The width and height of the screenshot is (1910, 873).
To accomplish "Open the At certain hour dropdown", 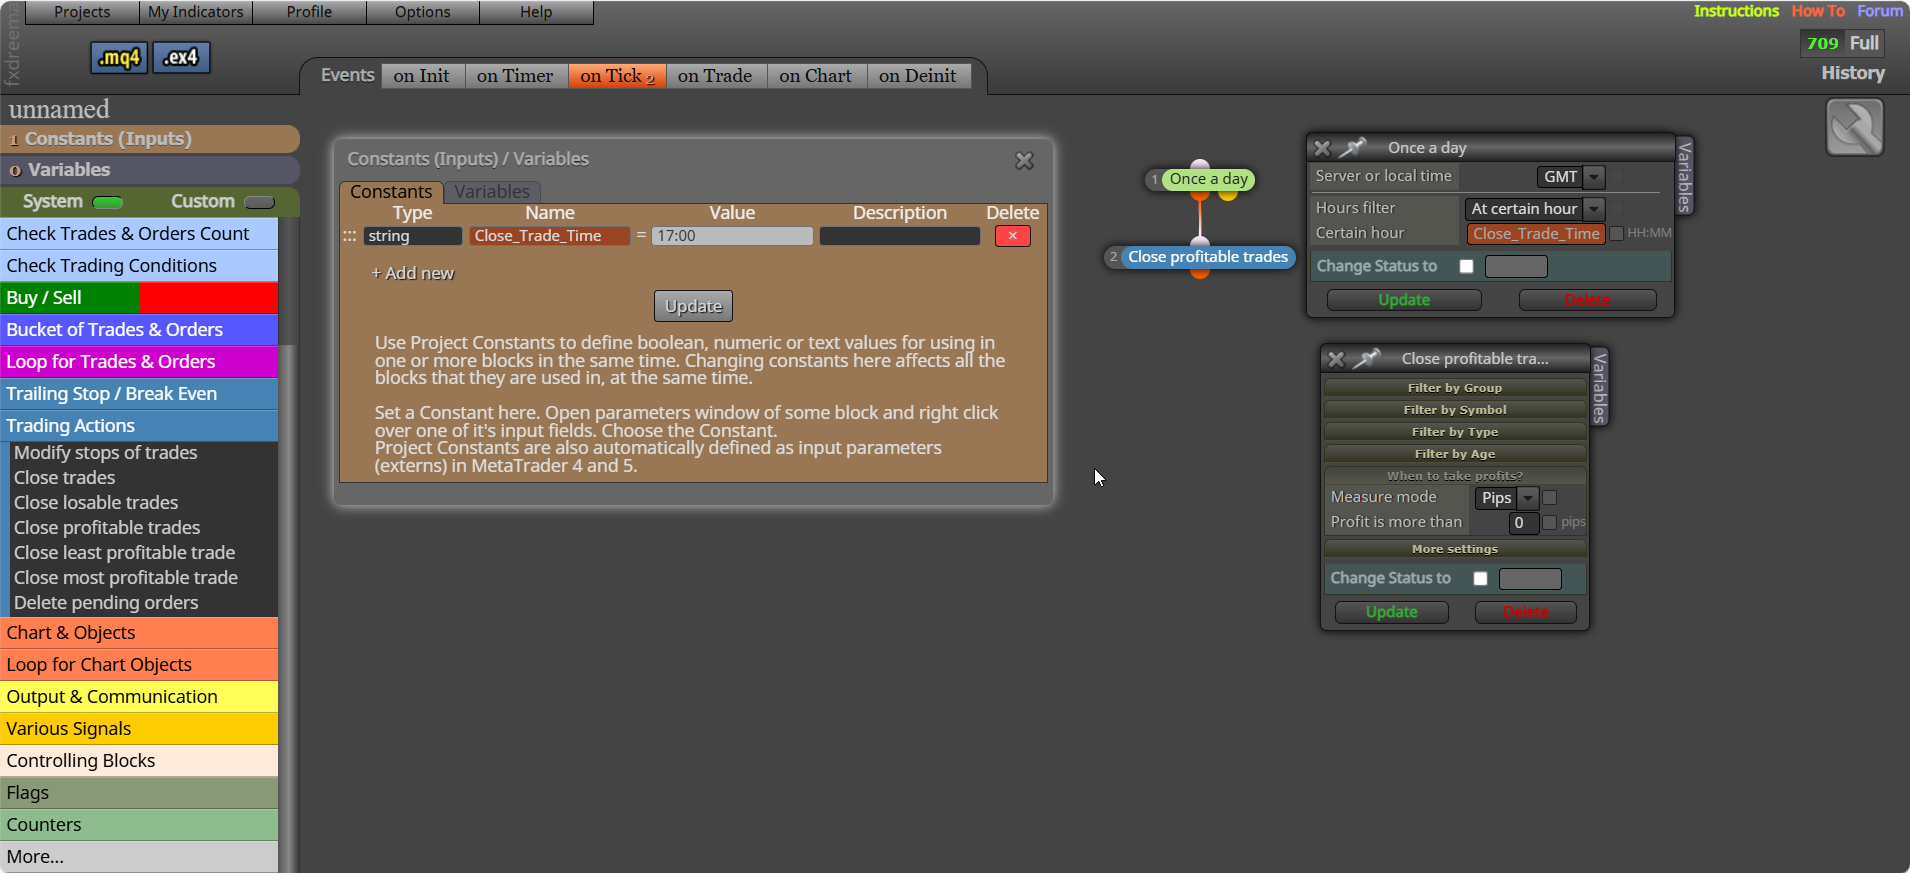I will pyautogui.click(x=1534, y=209).
